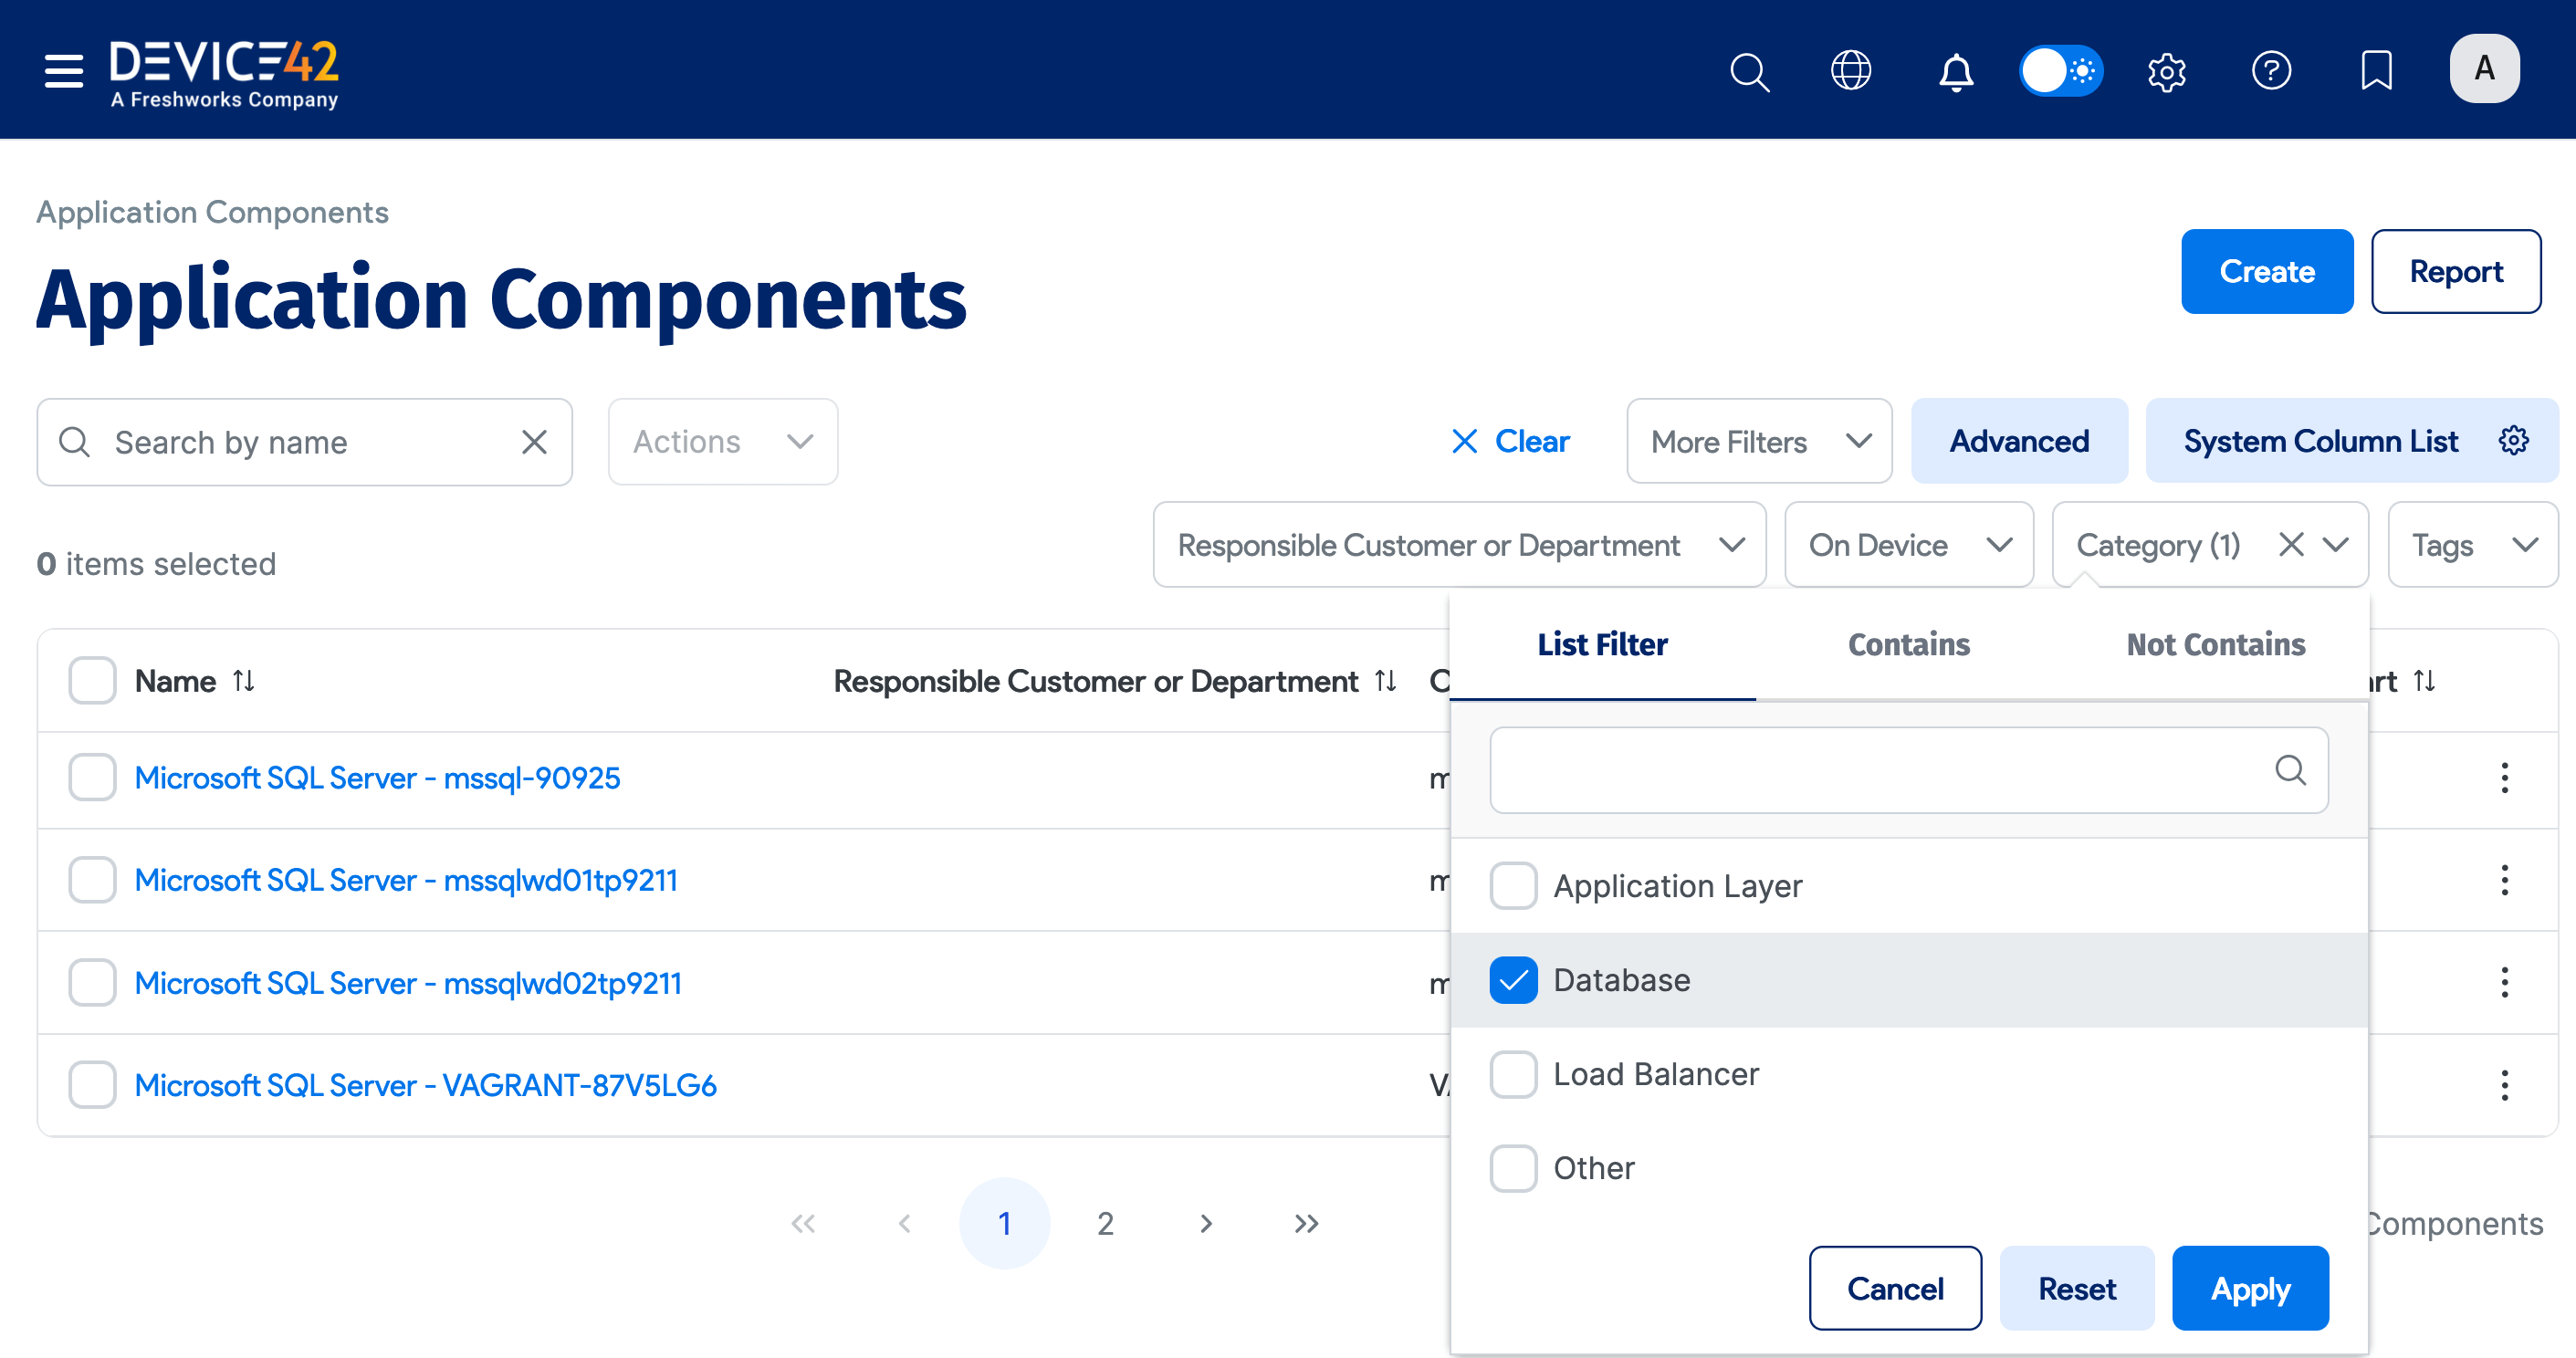Switch to the Not Contains tab

tap(2215, 644)
